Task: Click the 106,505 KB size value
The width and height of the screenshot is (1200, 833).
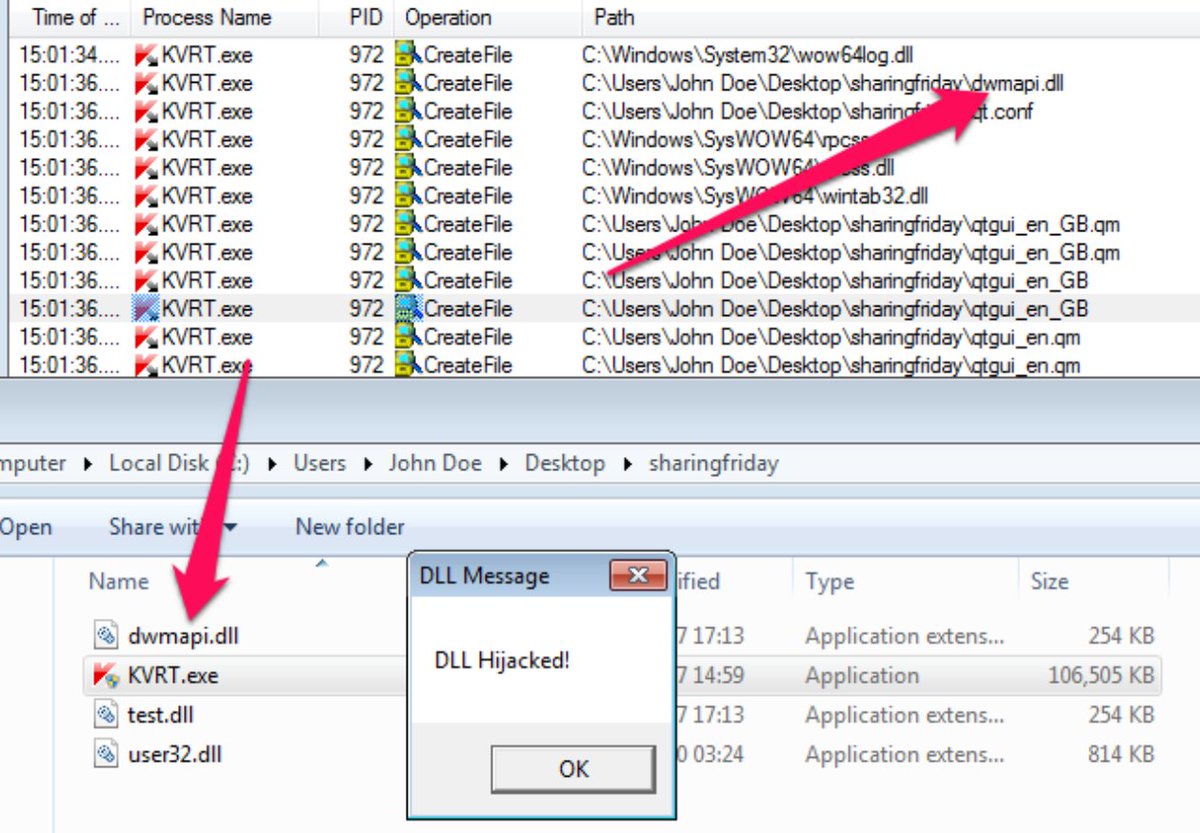Action: click(x=1100, y=675)
